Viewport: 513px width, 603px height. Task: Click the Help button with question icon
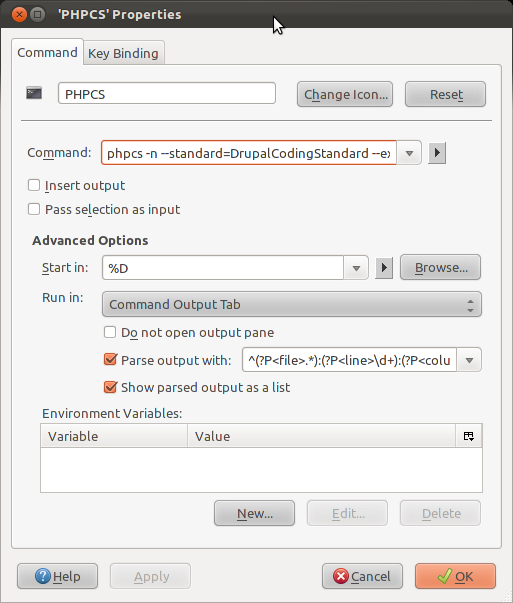point(57,576)
